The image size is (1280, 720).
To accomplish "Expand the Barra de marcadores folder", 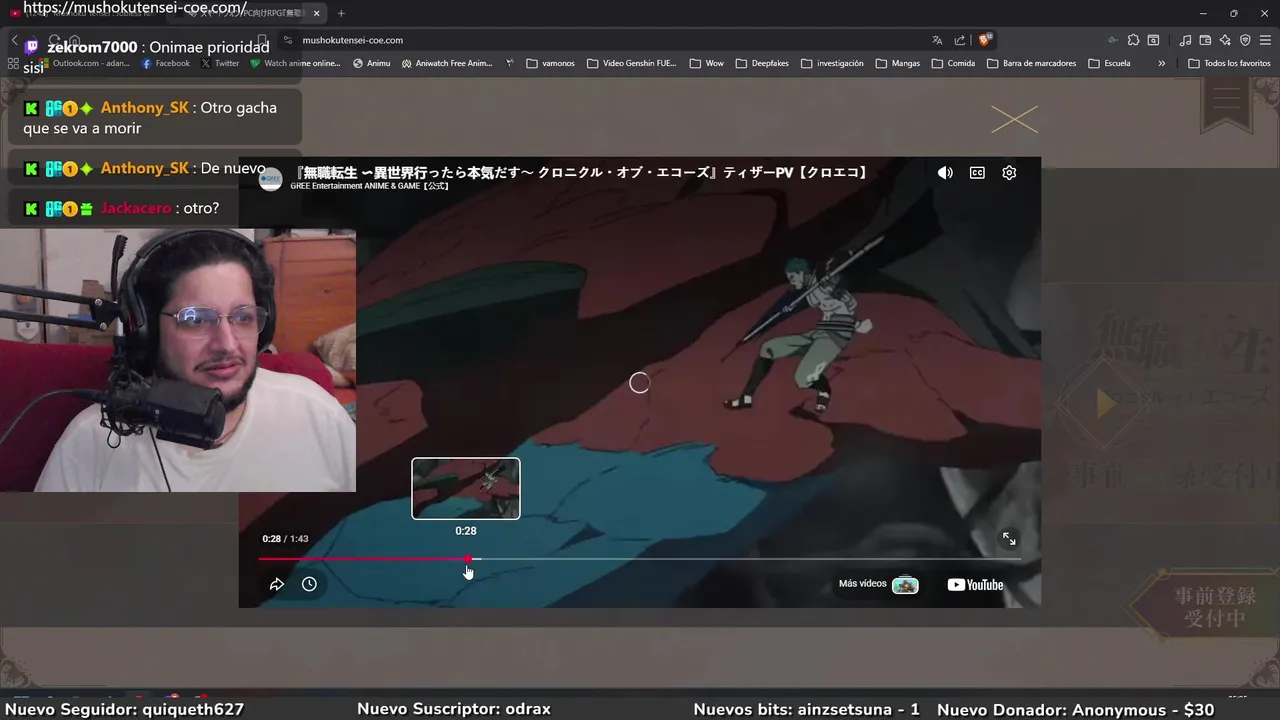I will click(x=1032, y=63).
